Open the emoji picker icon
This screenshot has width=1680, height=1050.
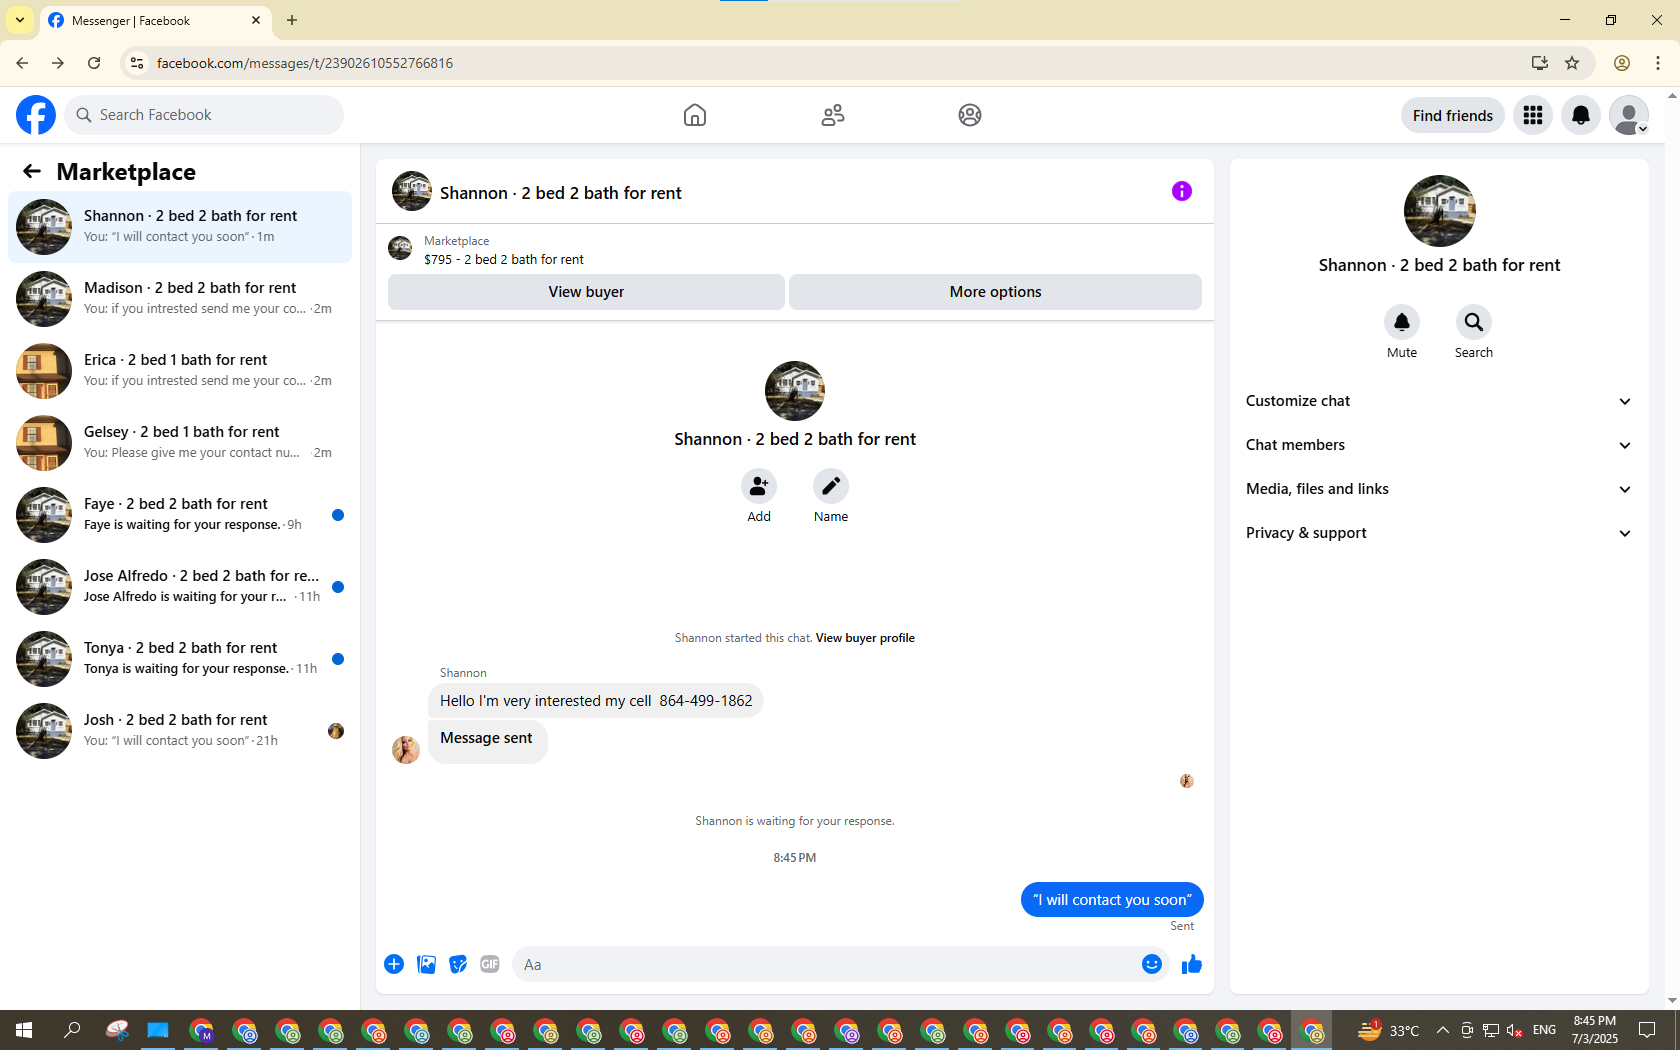point(1152,964)
